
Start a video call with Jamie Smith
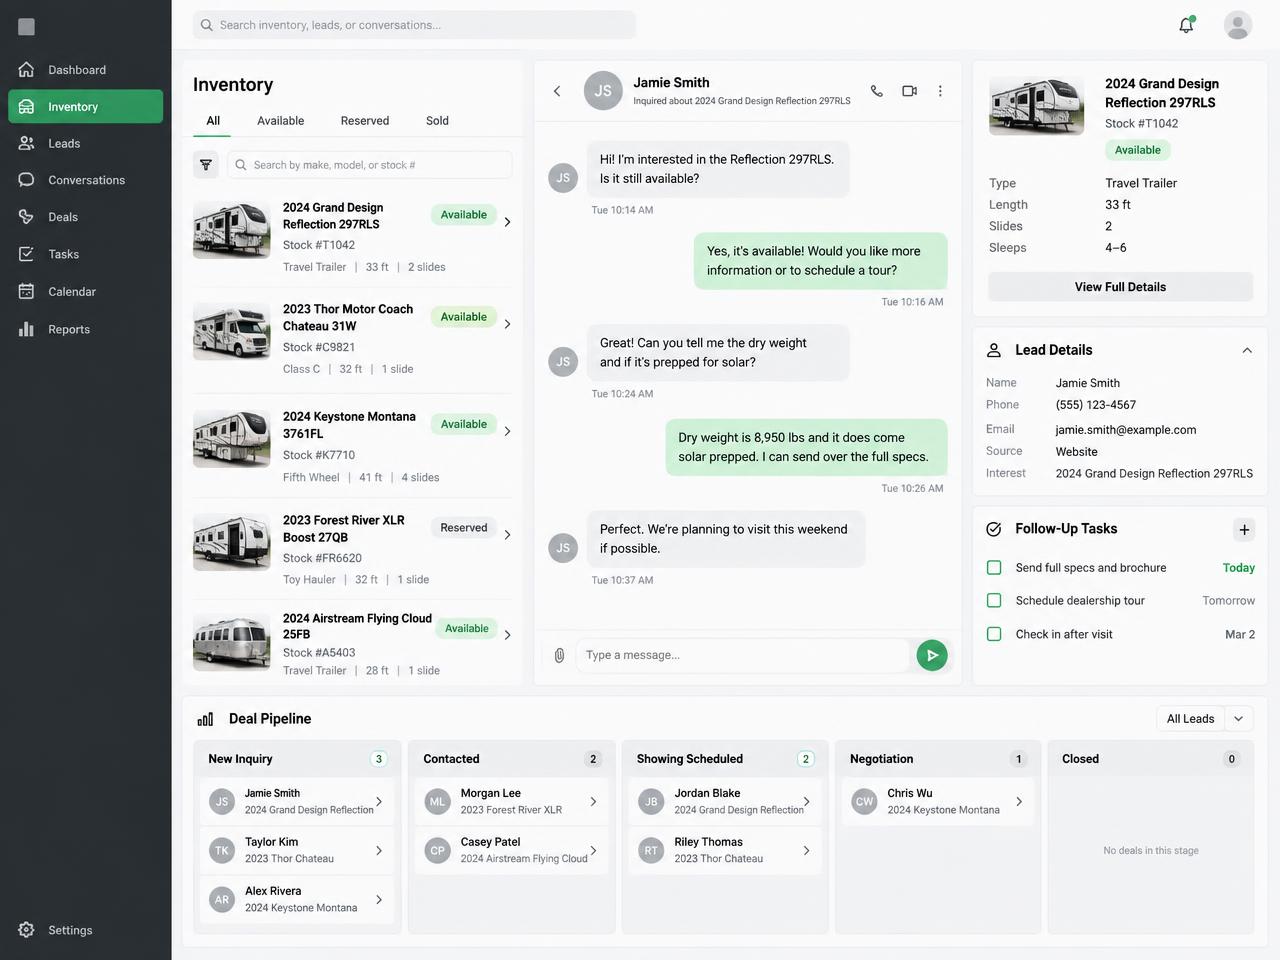[909, 91]
